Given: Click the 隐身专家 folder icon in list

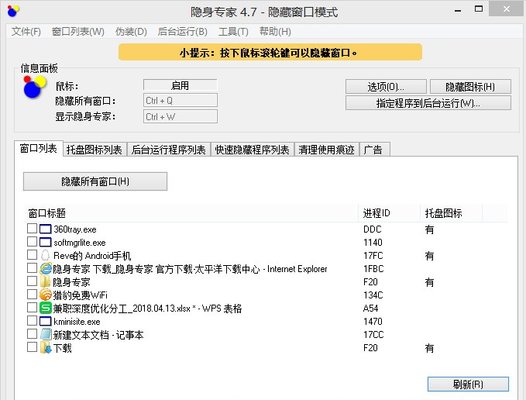Looking at the screenshot, I should coord(45,282).
